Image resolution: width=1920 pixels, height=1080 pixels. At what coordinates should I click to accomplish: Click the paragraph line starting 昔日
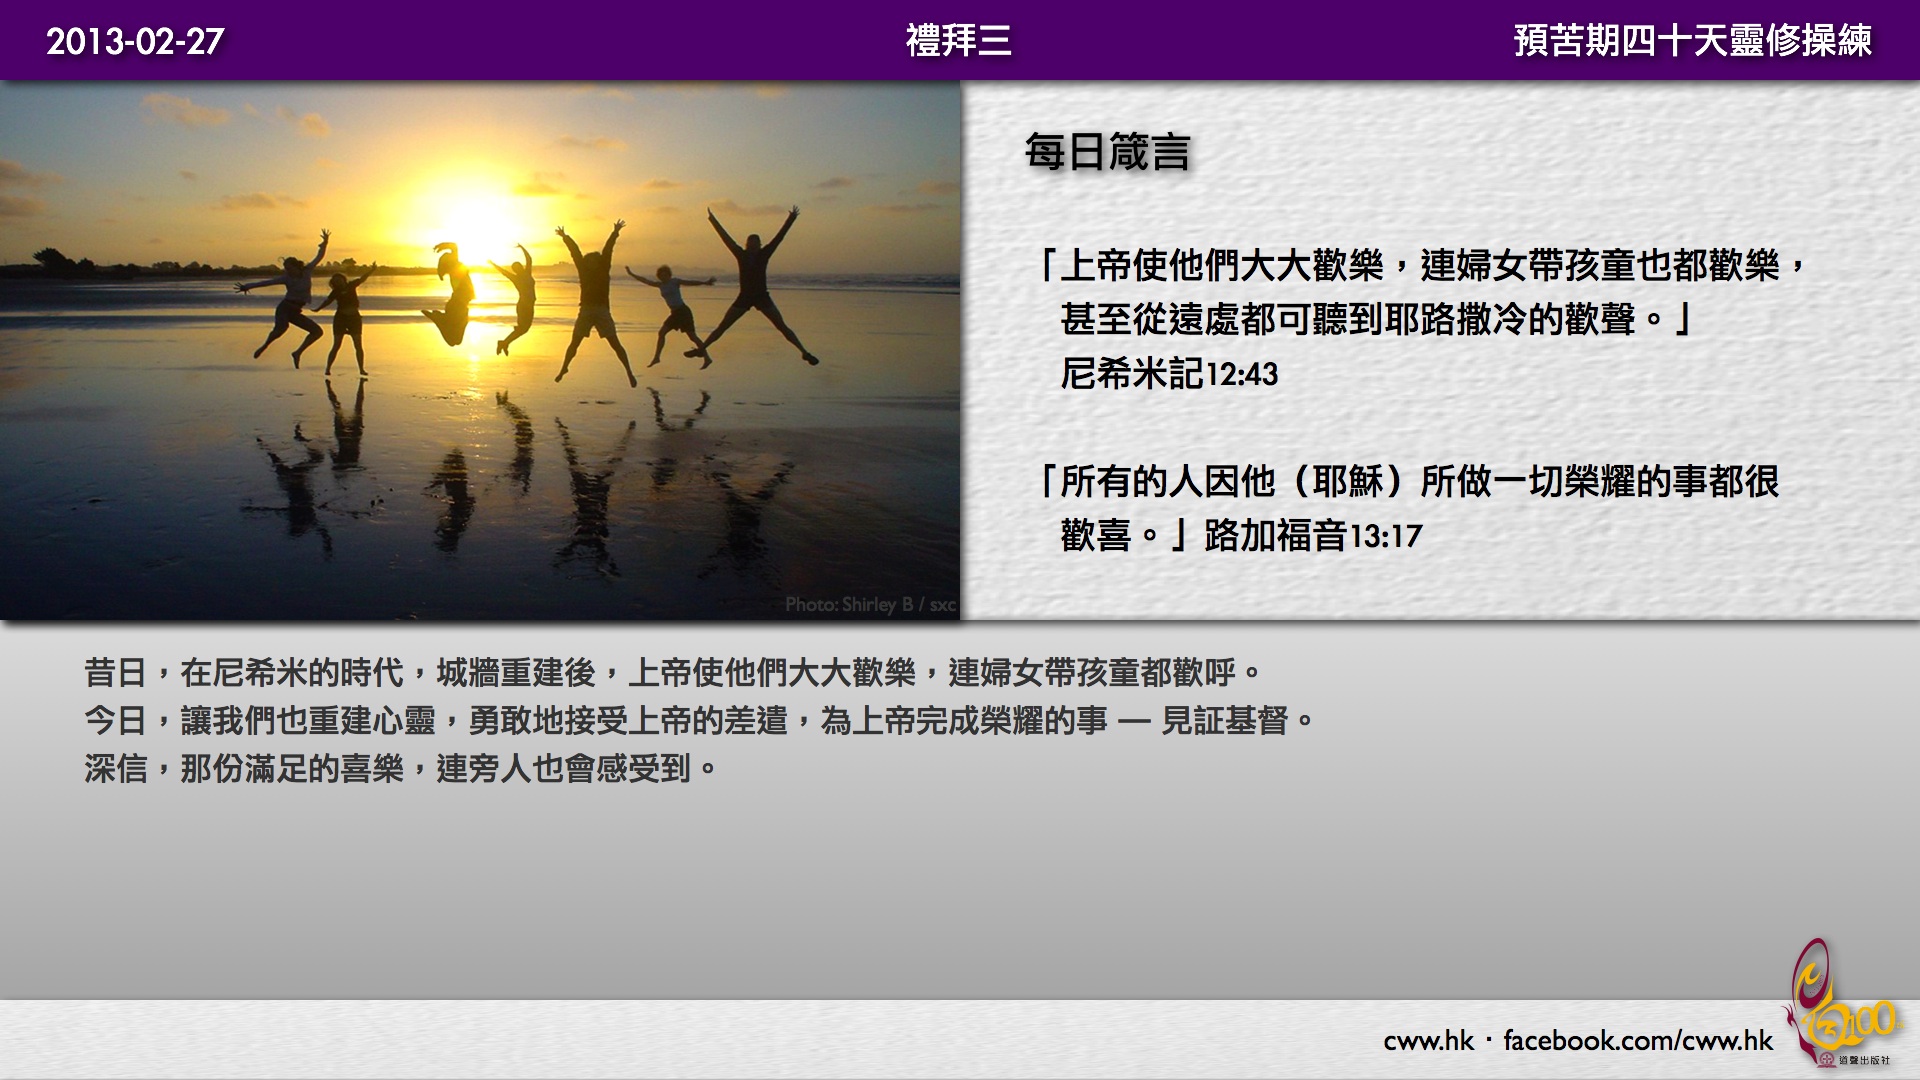672,673
